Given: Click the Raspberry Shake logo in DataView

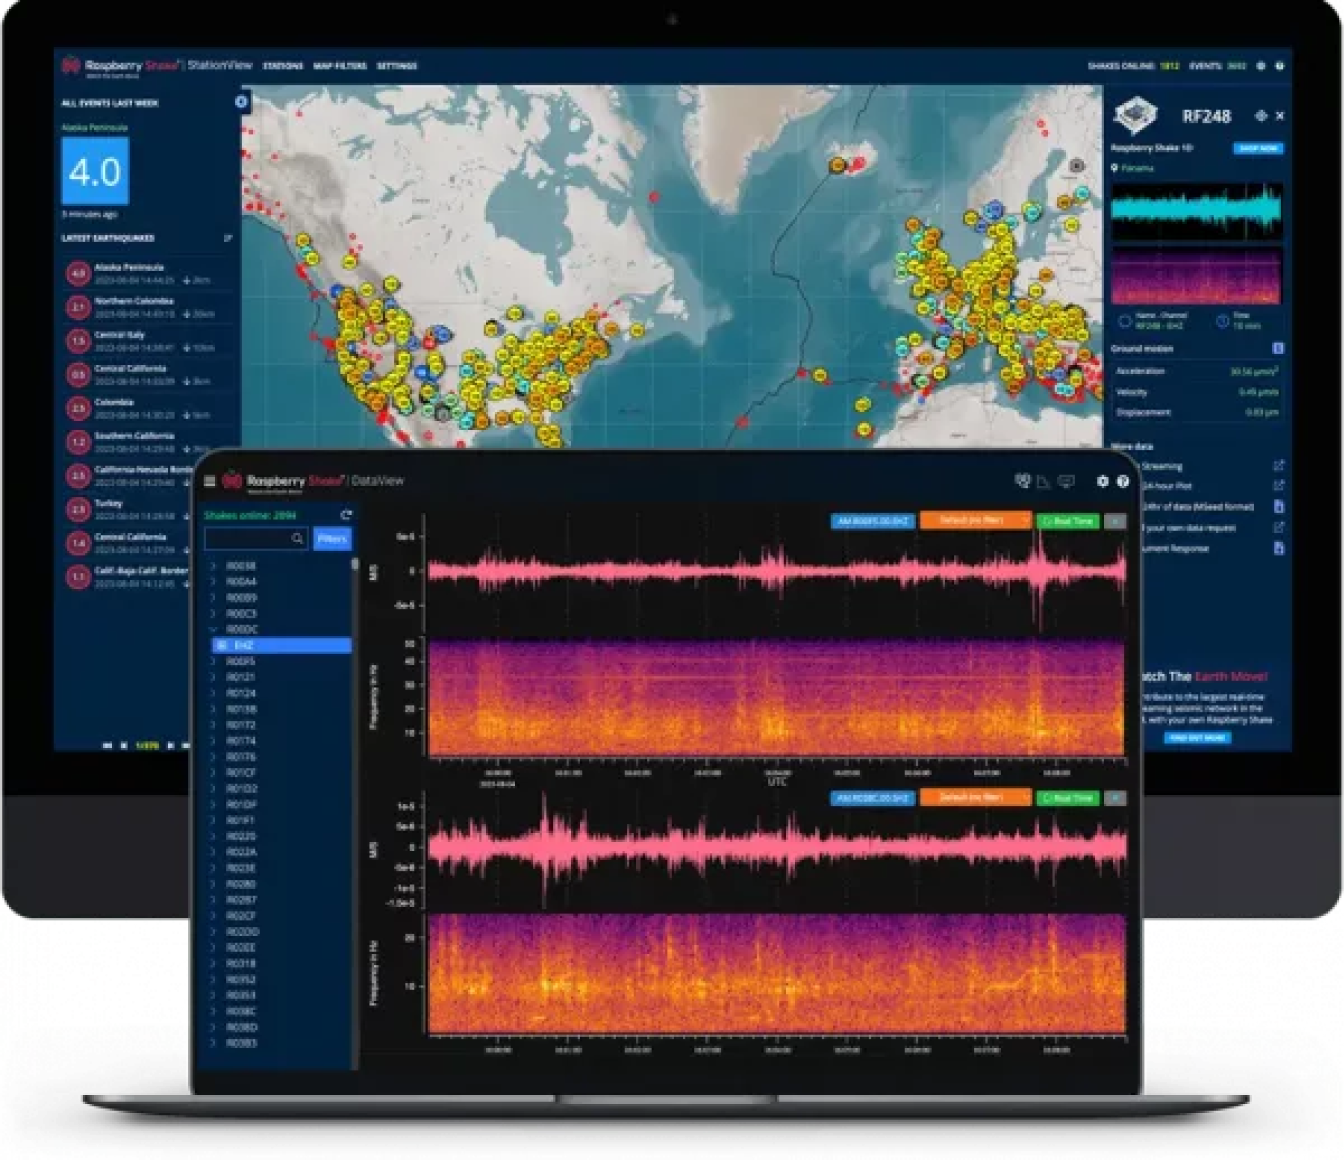Looking at the screenshot, I should (x=232, y=481).
